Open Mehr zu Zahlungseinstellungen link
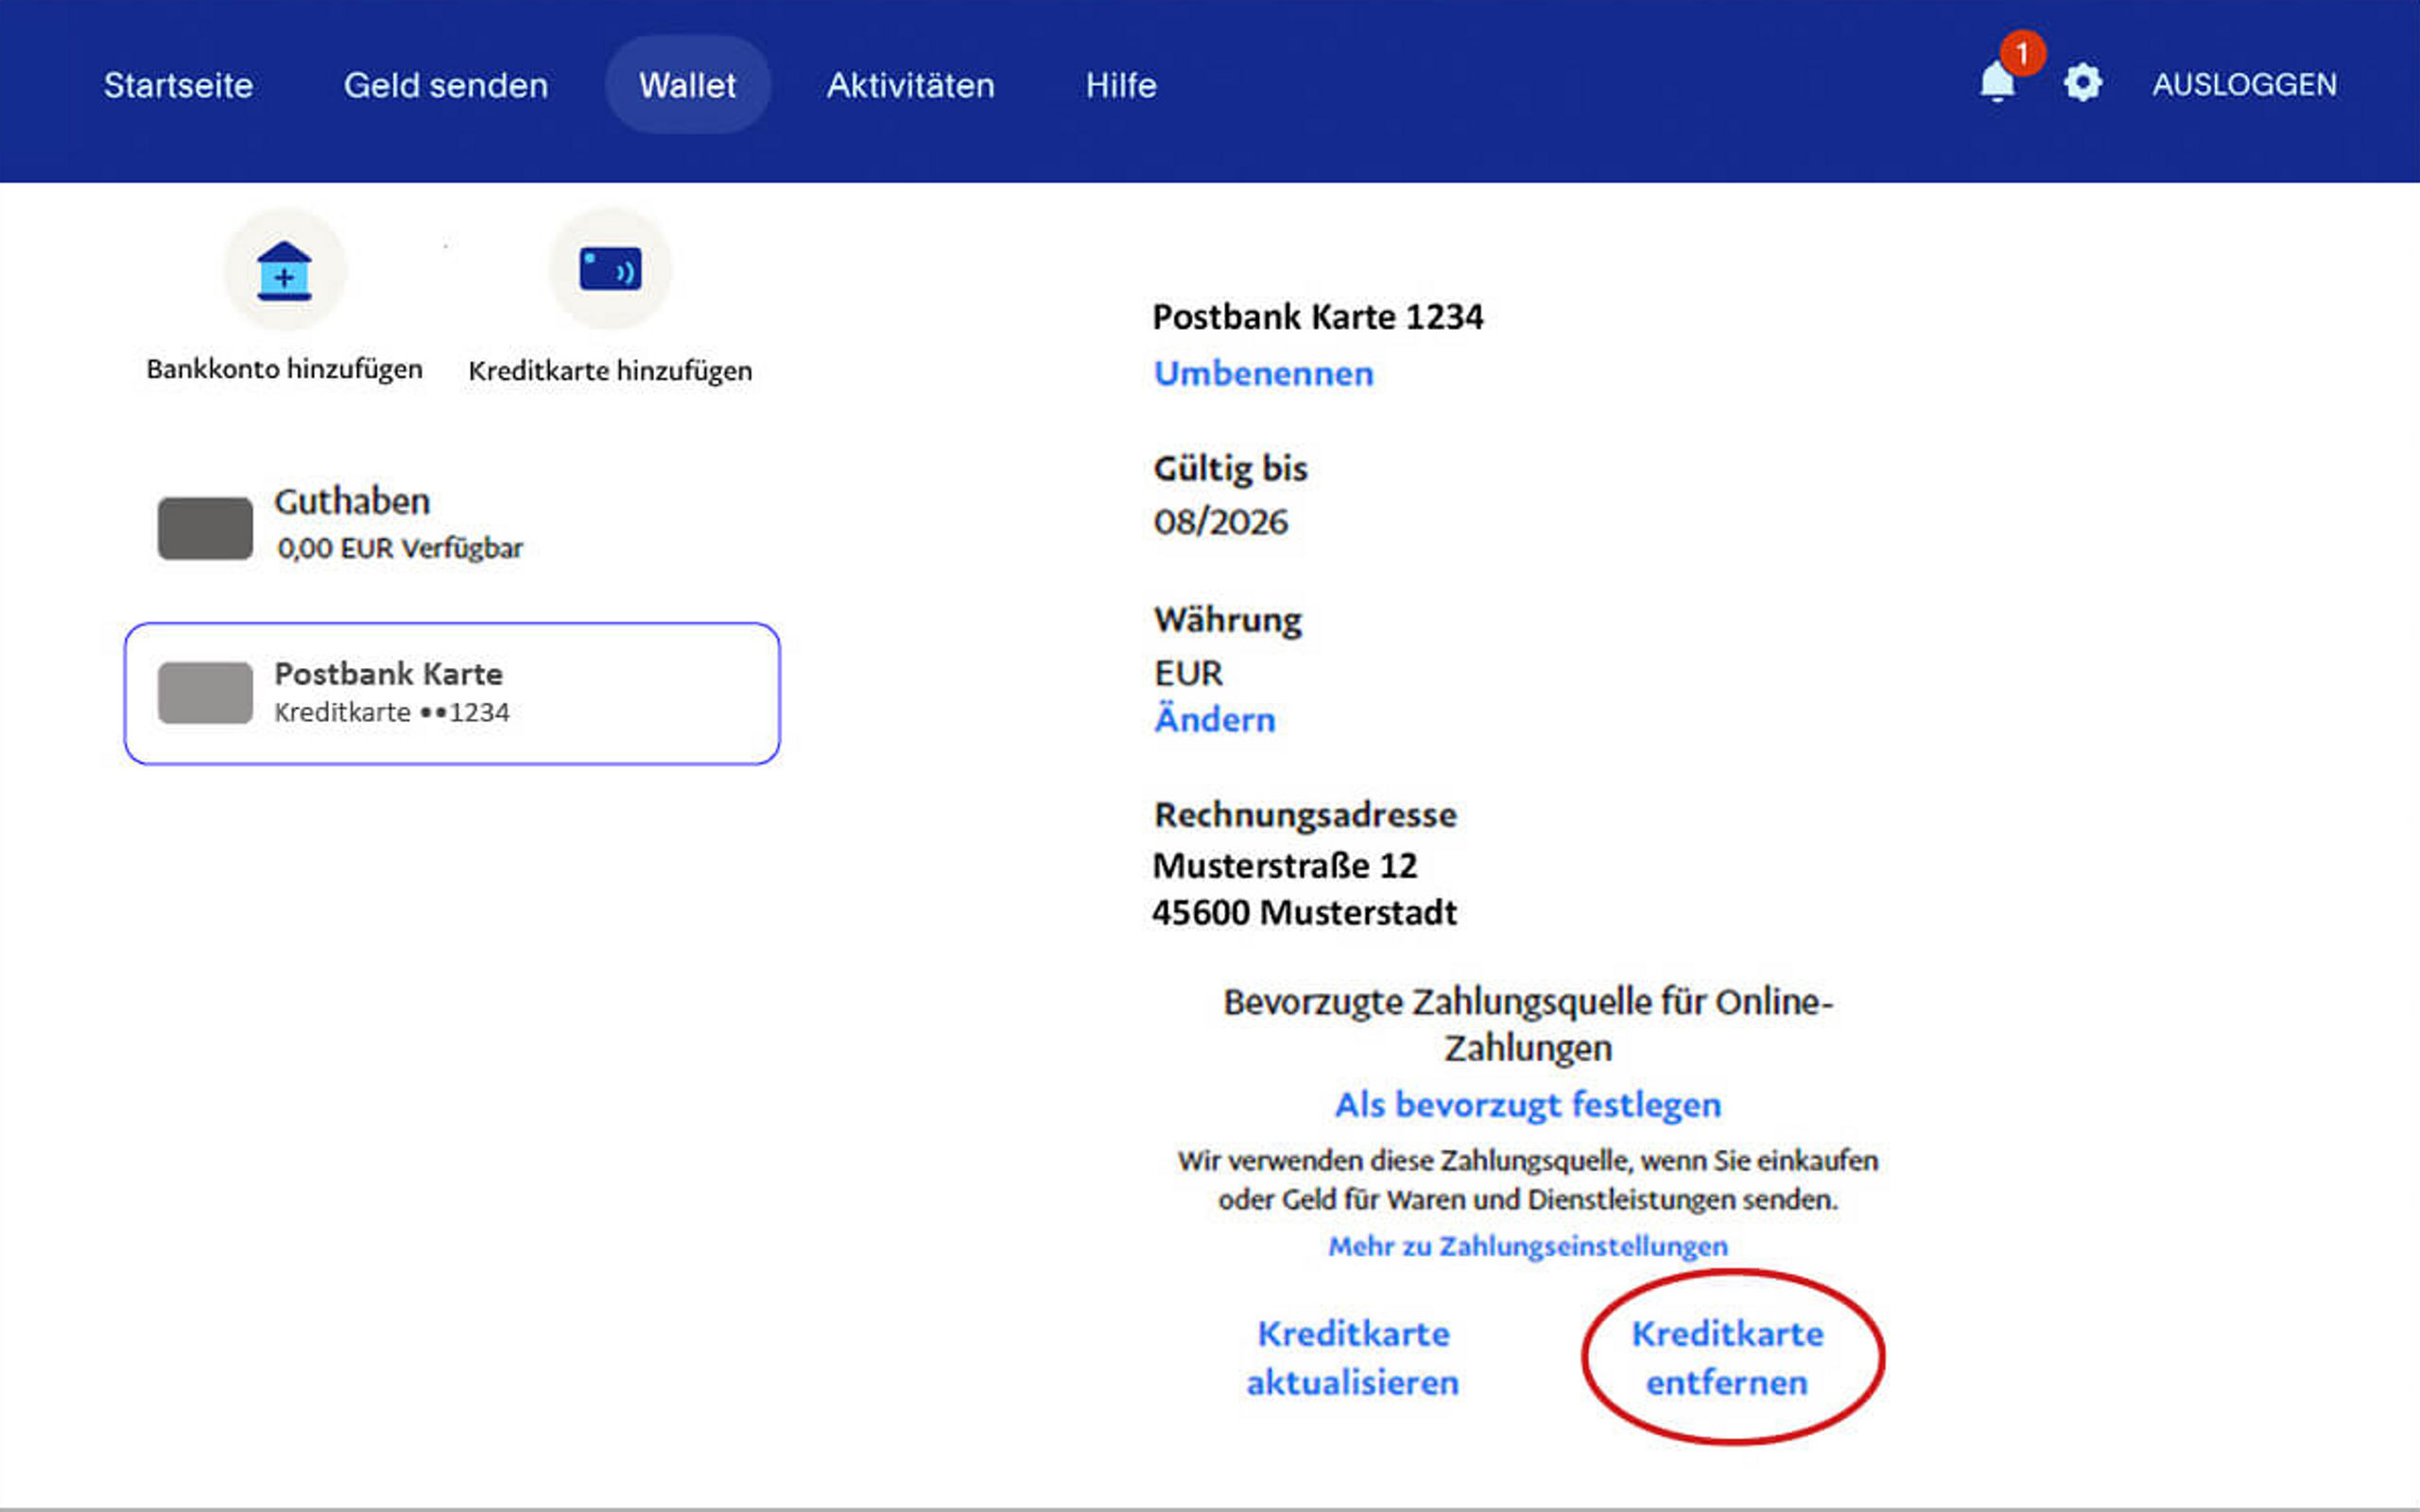 1527,1247
